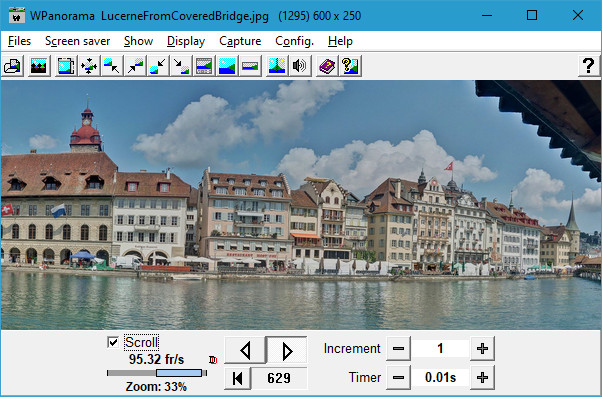
Task: Click the Lucerne panorama image
Action: click(x=301, y=205)
